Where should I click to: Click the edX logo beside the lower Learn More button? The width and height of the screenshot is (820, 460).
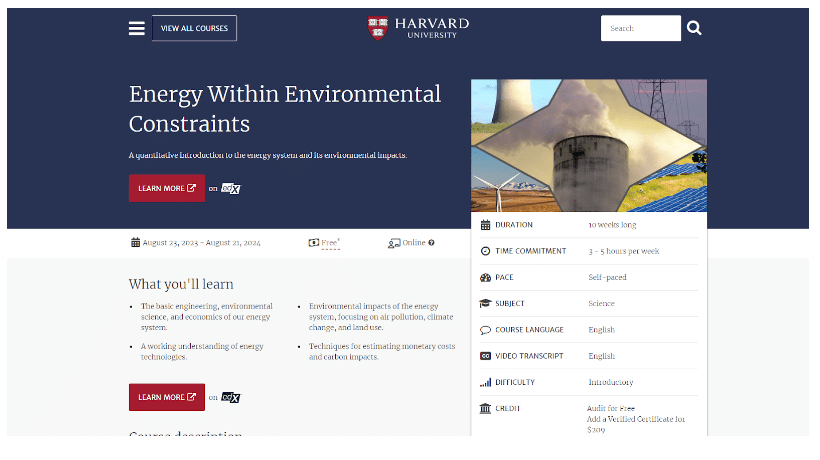point(231,398)
